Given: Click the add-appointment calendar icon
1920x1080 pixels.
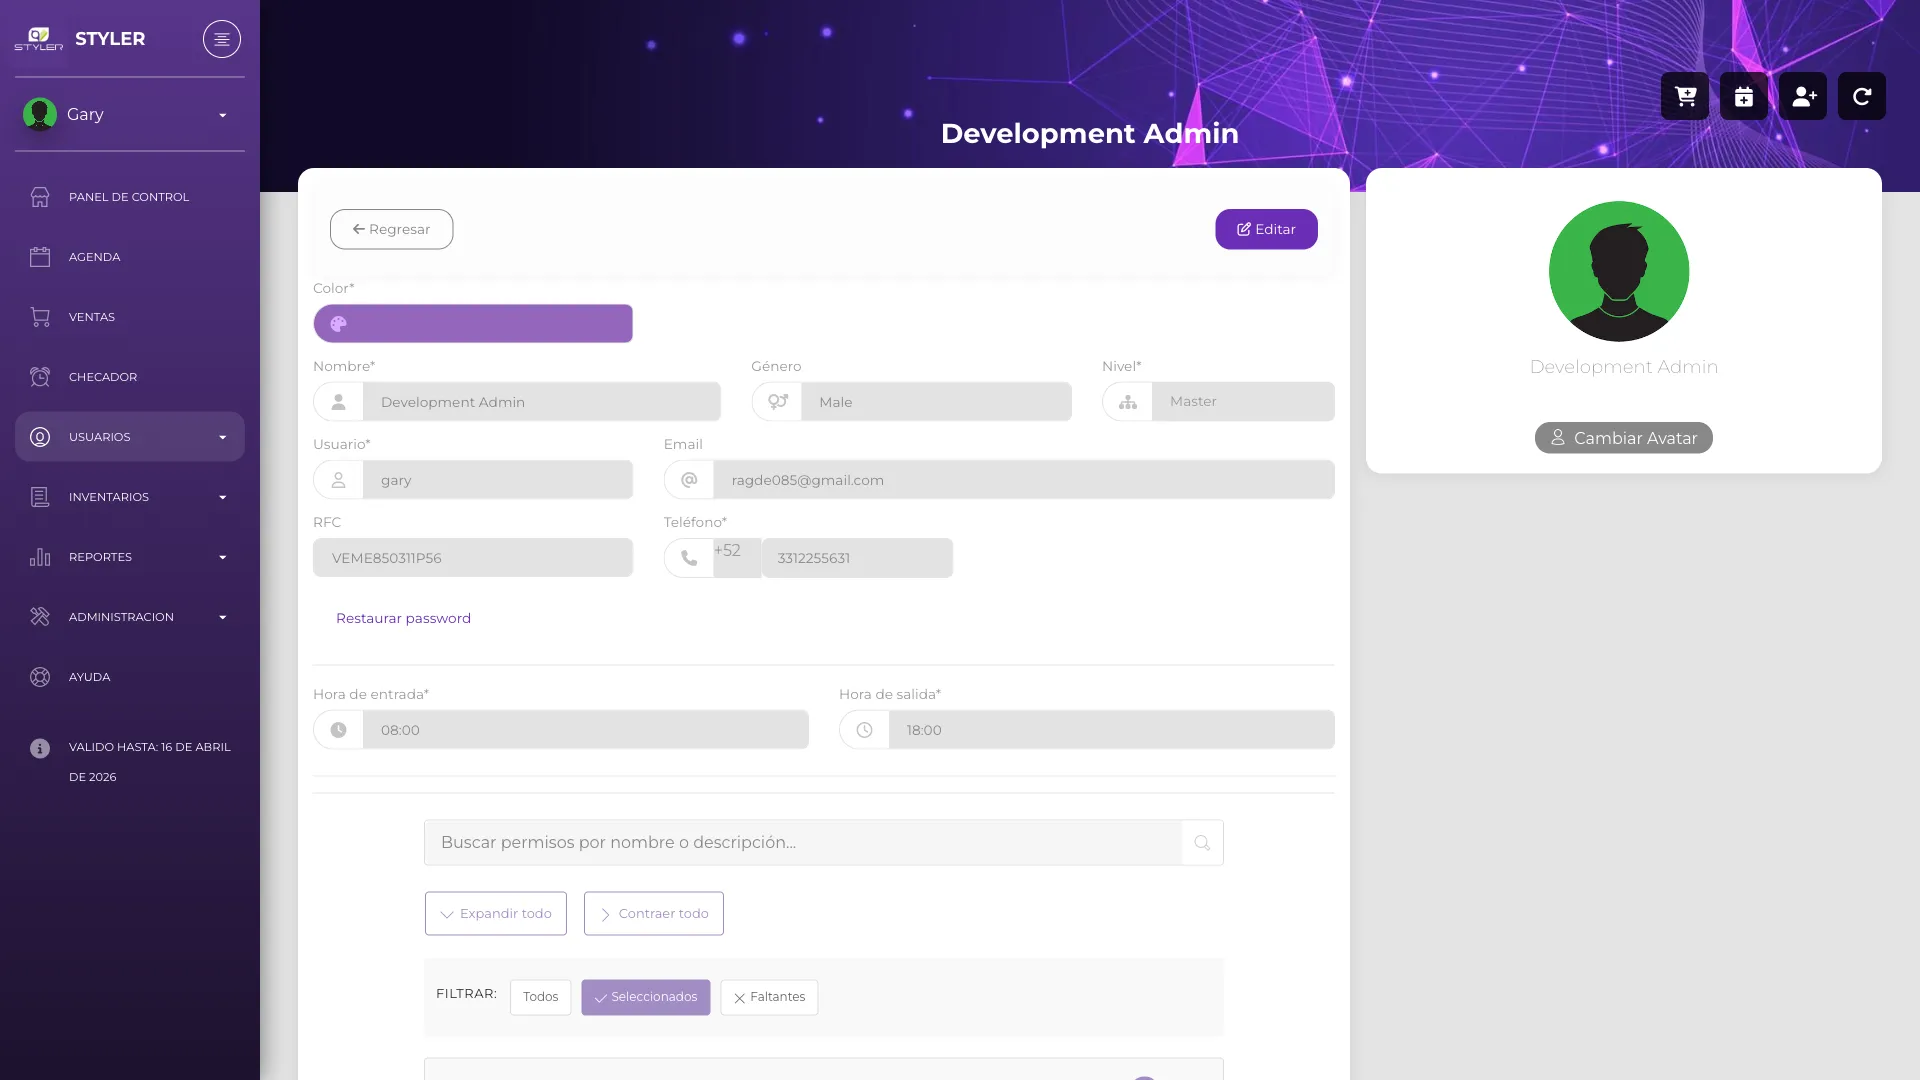Looking at the screenshot, I should (x=1744, y=96).
